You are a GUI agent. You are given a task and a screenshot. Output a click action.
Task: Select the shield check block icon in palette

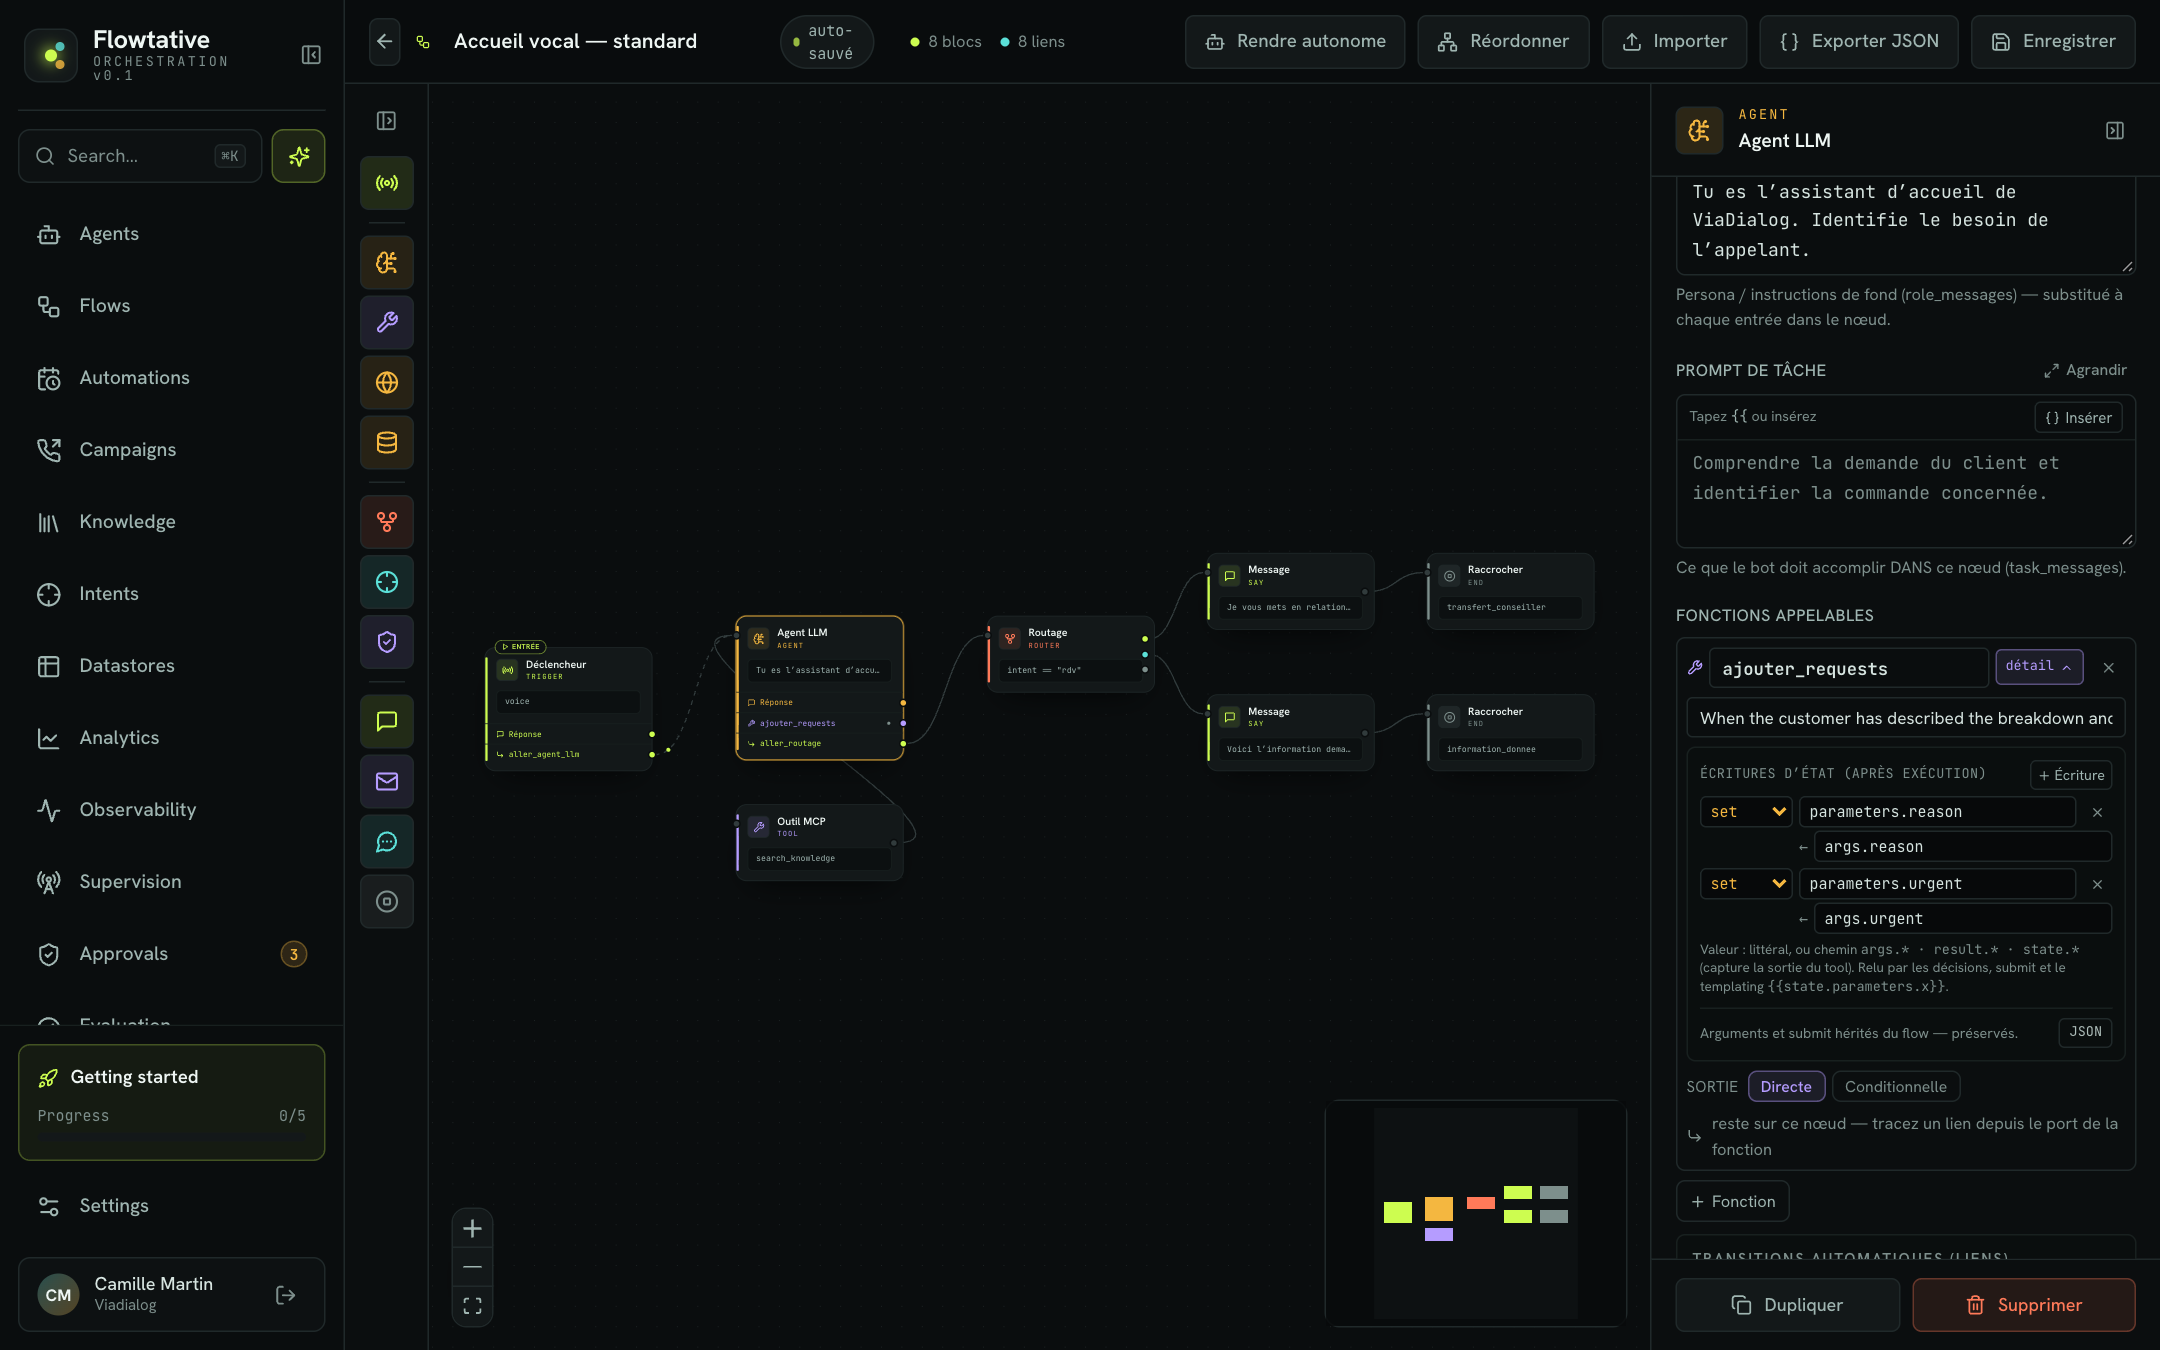coord(387,642)
